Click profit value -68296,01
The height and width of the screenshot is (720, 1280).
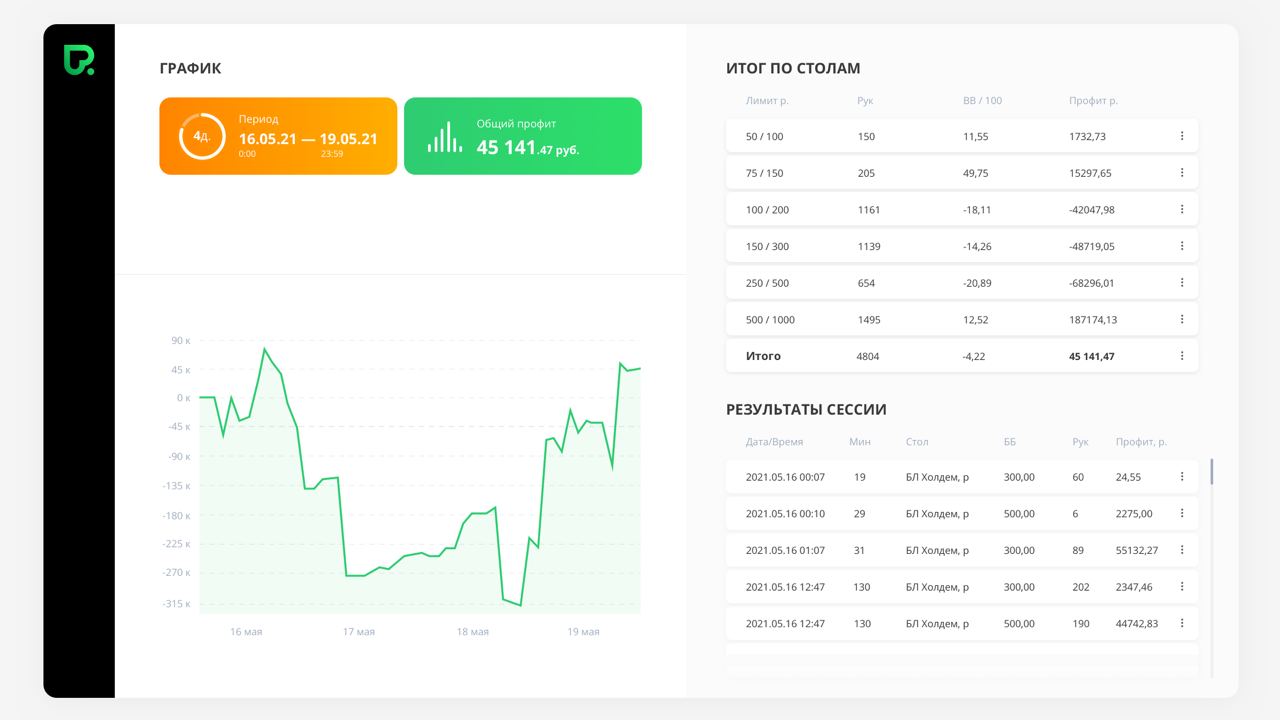point(1092,283)
